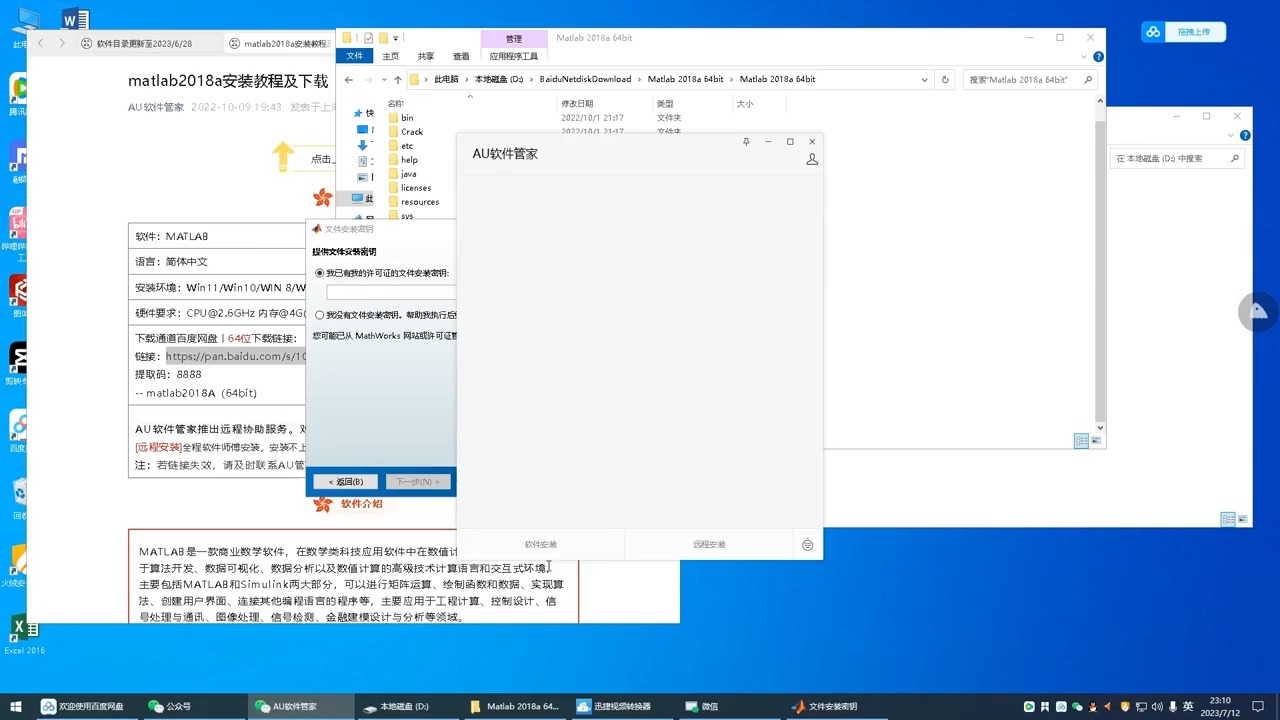Switch to the 查看 ribbon tab
1280x720 pixels.
(x=461, y=56)
